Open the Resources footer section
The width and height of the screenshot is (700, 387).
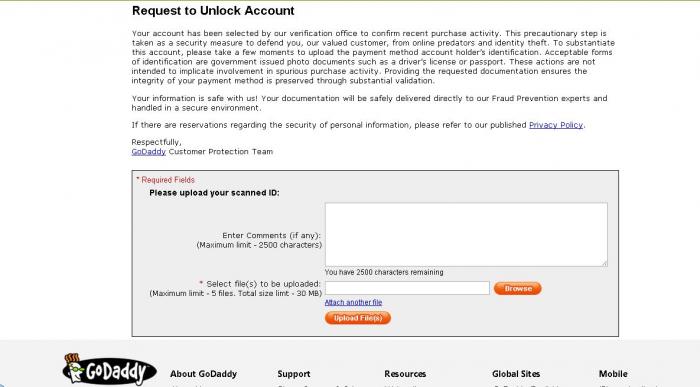pos(405,374)
